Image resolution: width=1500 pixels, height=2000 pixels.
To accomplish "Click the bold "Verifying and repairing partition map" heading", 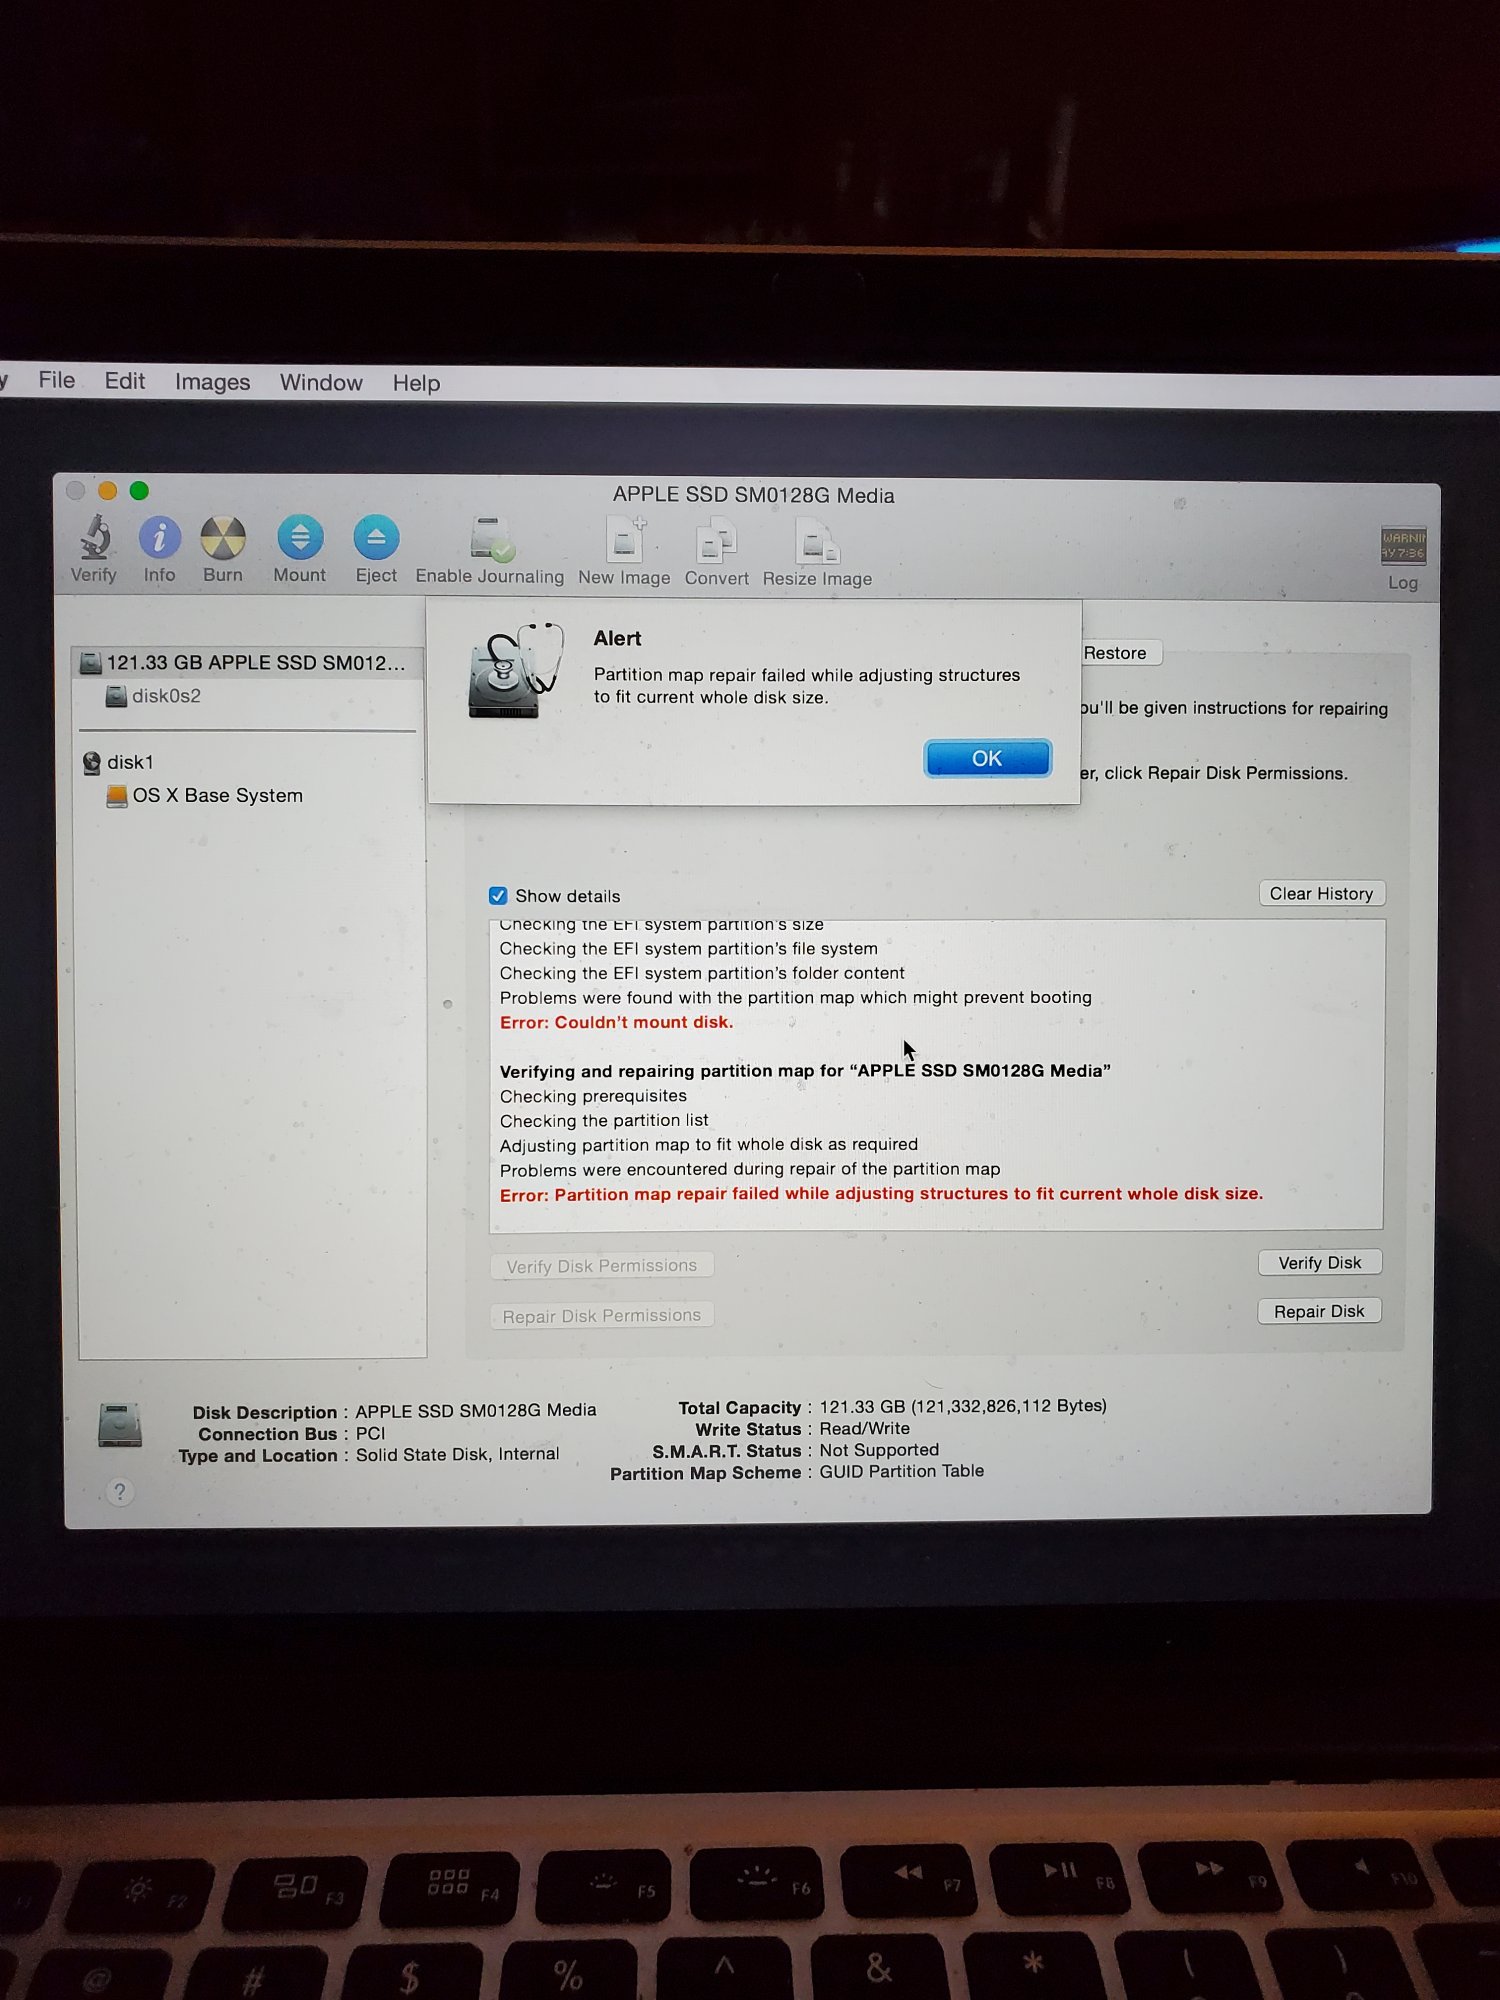I will tap(805, 1071).
